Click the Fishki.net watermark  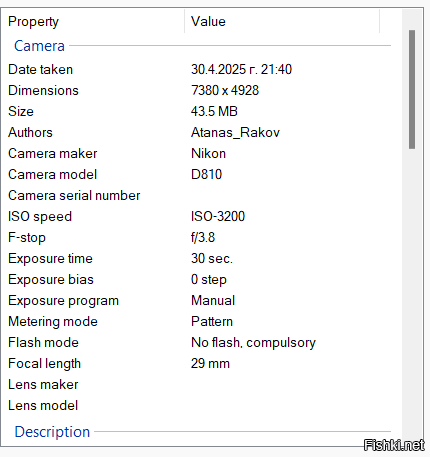coord(394,445)
